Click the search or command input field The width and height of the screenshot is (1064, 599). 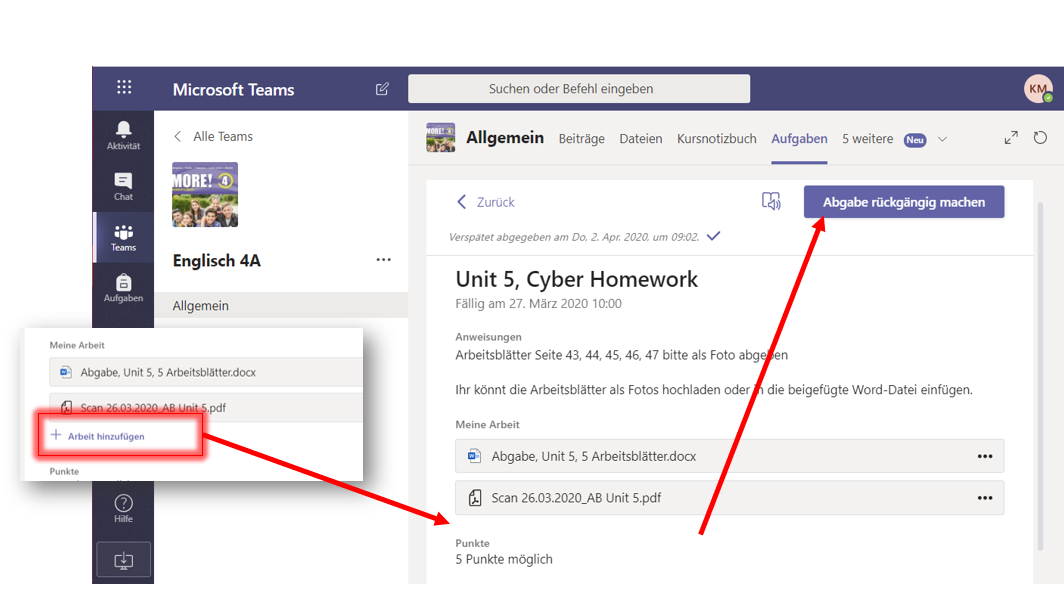click(x=578, y=89)
